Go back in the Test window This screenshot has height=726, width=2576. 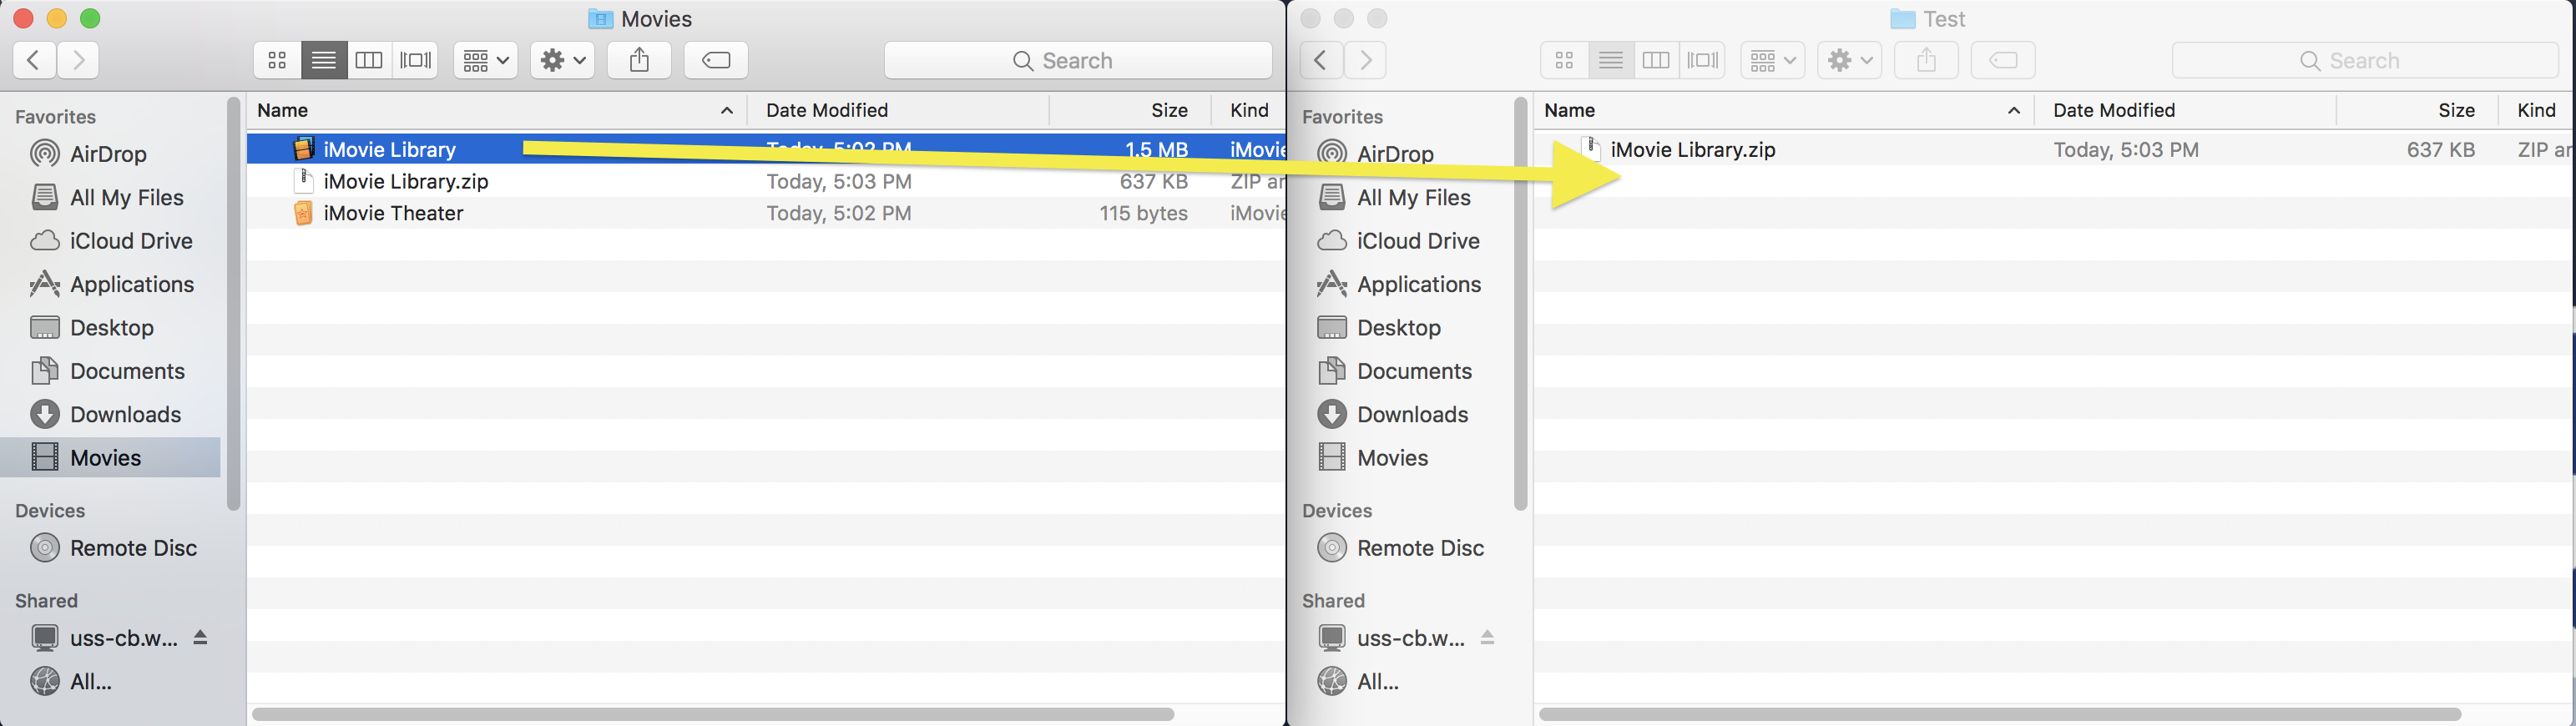(x=1321, y=60)
